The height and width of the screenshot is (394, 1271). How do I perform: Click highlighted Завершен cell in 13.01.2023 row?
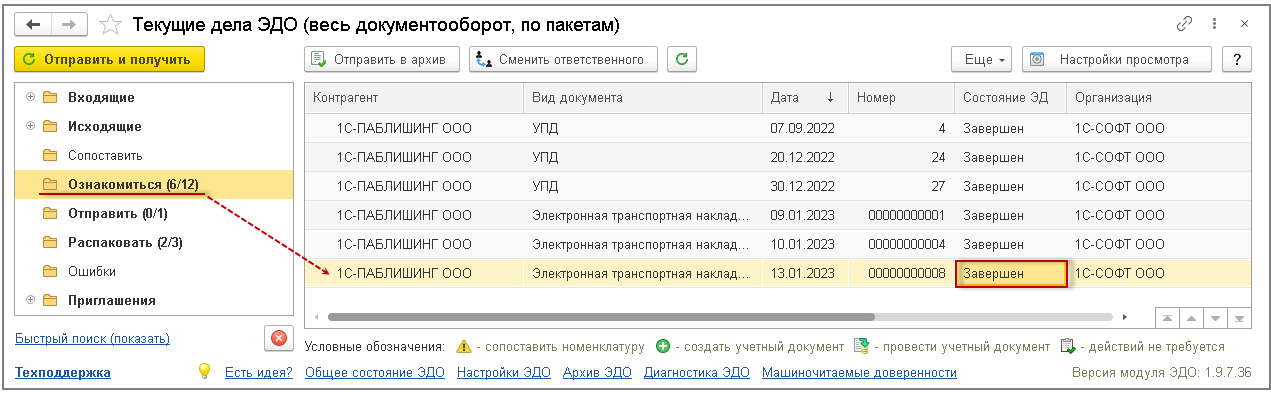pyautogui.click(x=1011, y=273)
